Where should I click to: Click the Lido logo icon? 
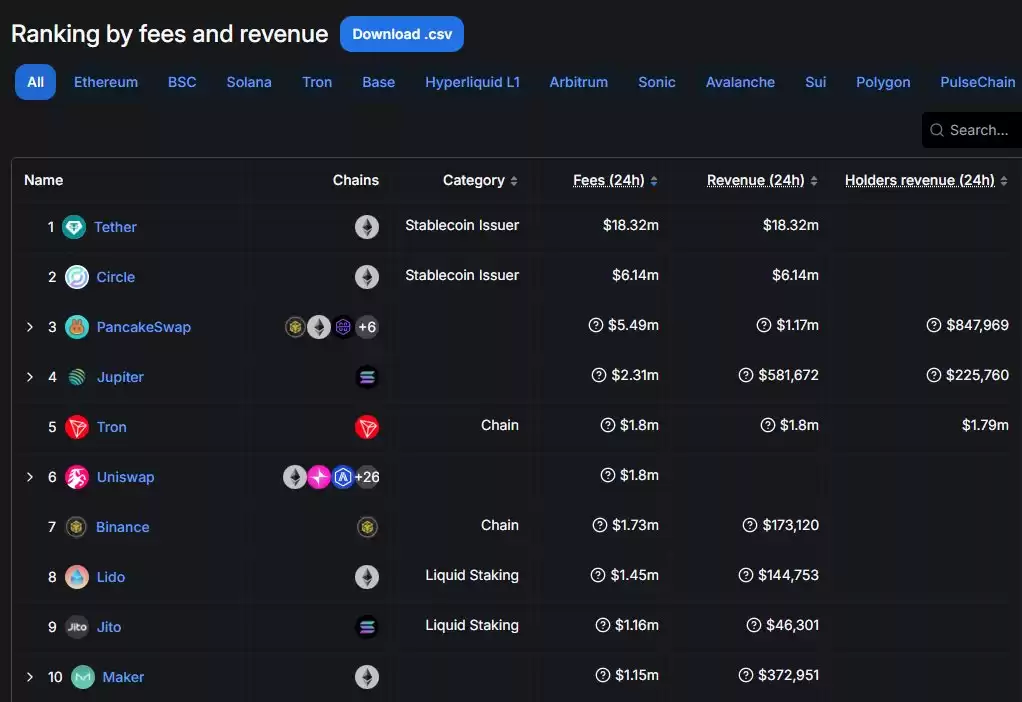coord(77,577)
